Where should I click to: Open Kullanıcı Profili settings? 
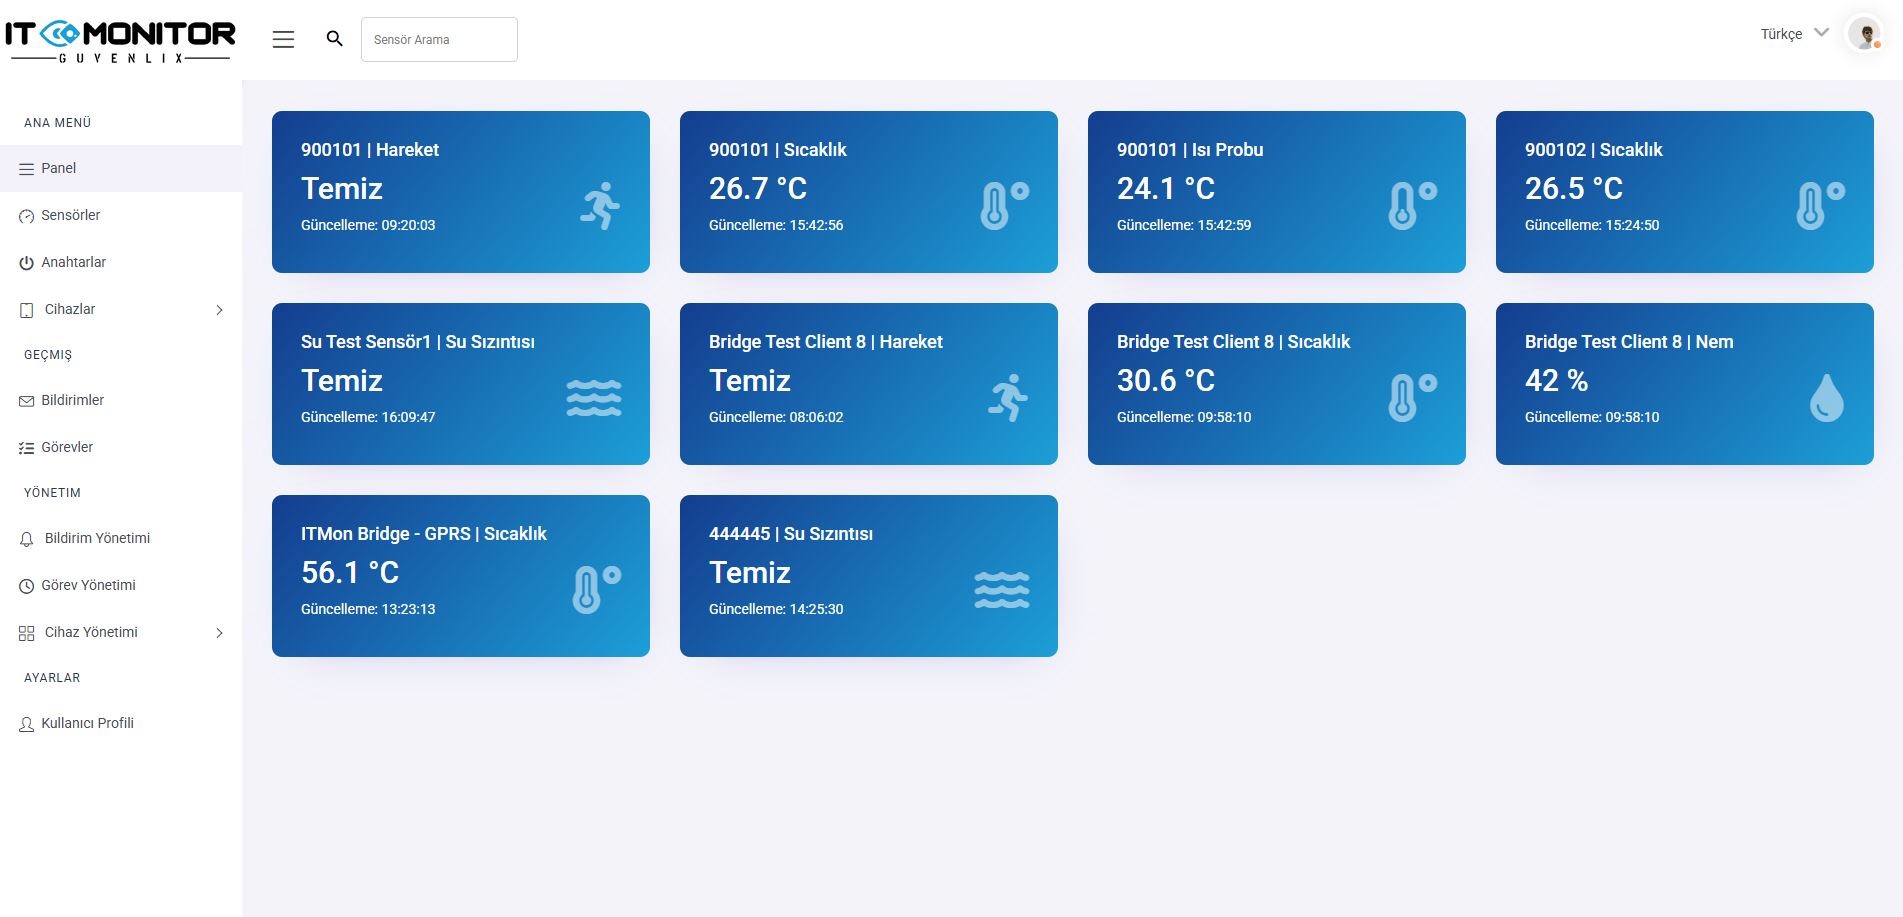coord(87,724)
